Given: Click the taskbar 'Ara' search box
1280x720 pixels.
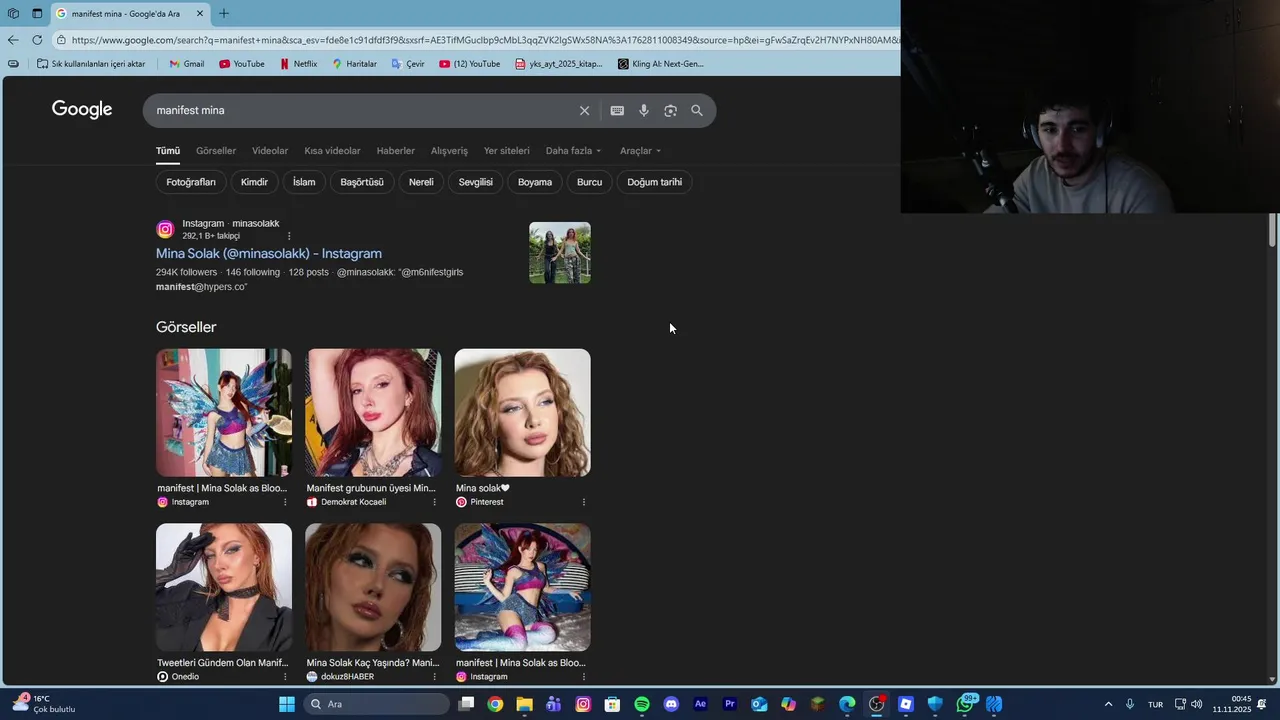Looking at the screenshot, I should (376, 704).
